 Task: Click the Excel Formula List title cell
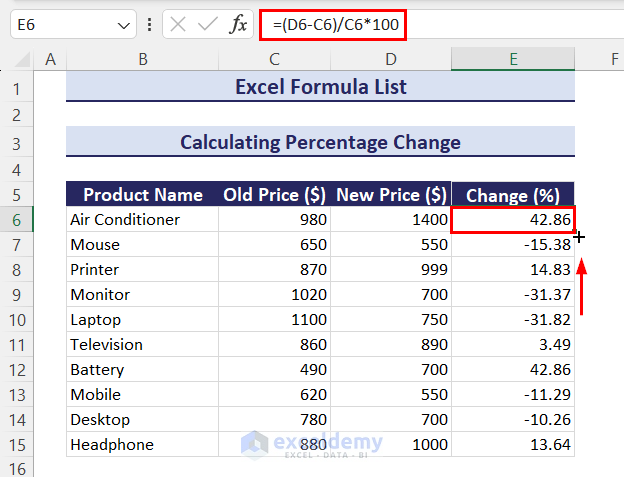click(320, 87)
